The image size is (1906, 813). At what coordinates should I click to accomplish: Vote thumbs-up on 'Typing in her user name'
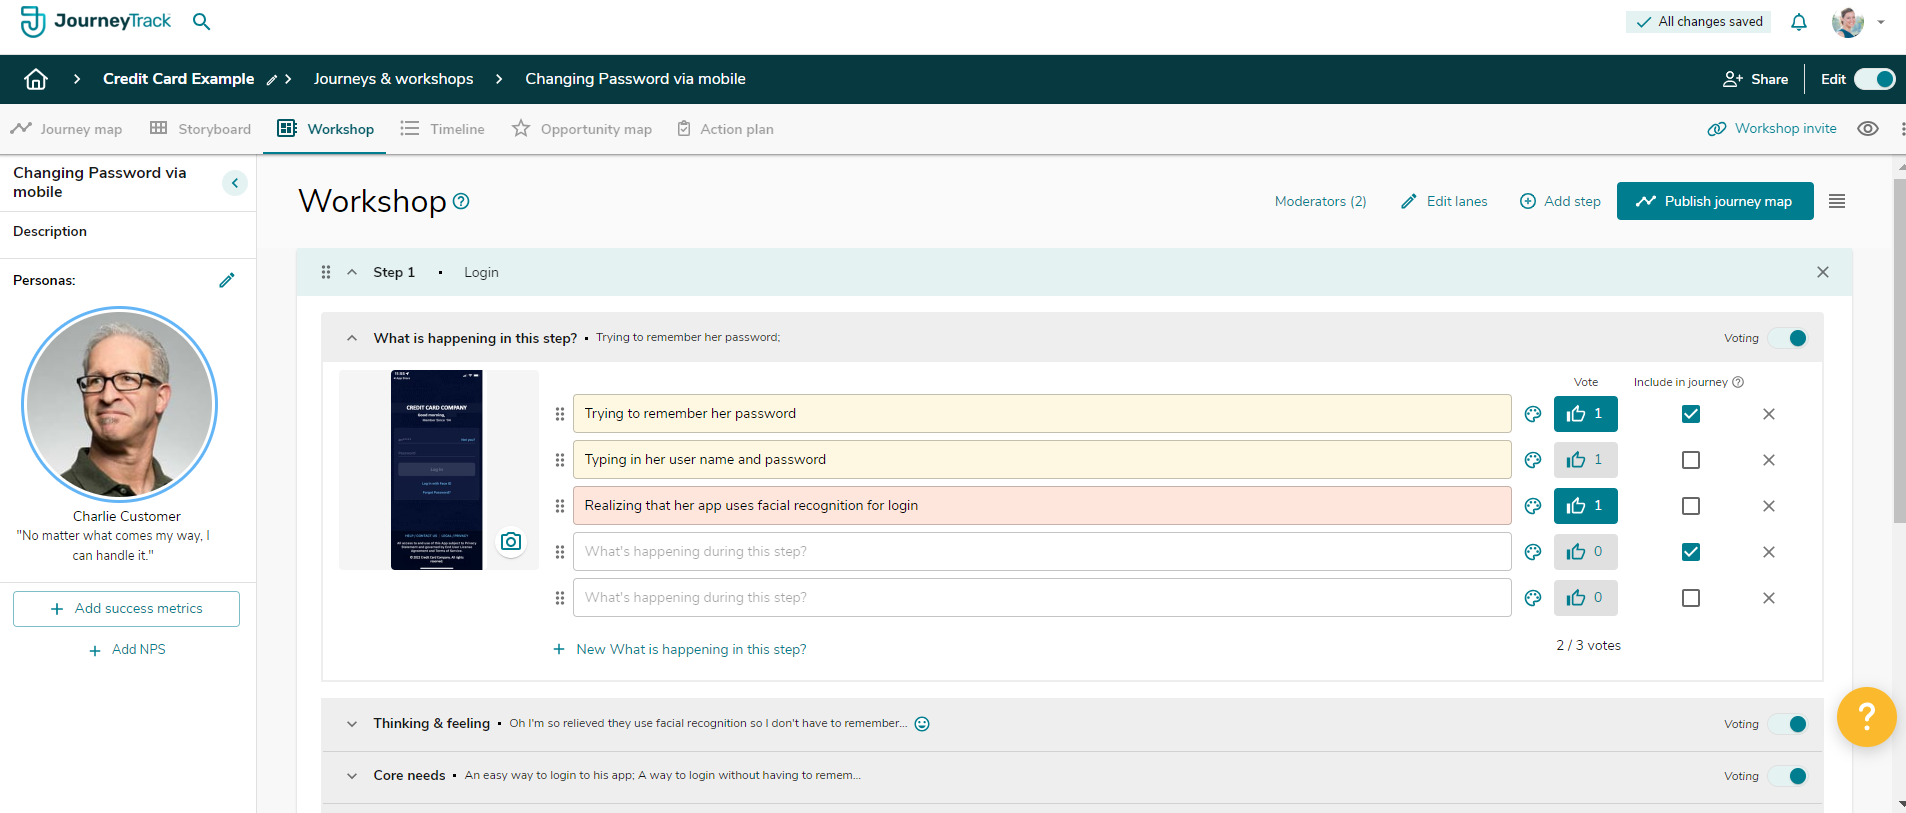coord(1586,460)
